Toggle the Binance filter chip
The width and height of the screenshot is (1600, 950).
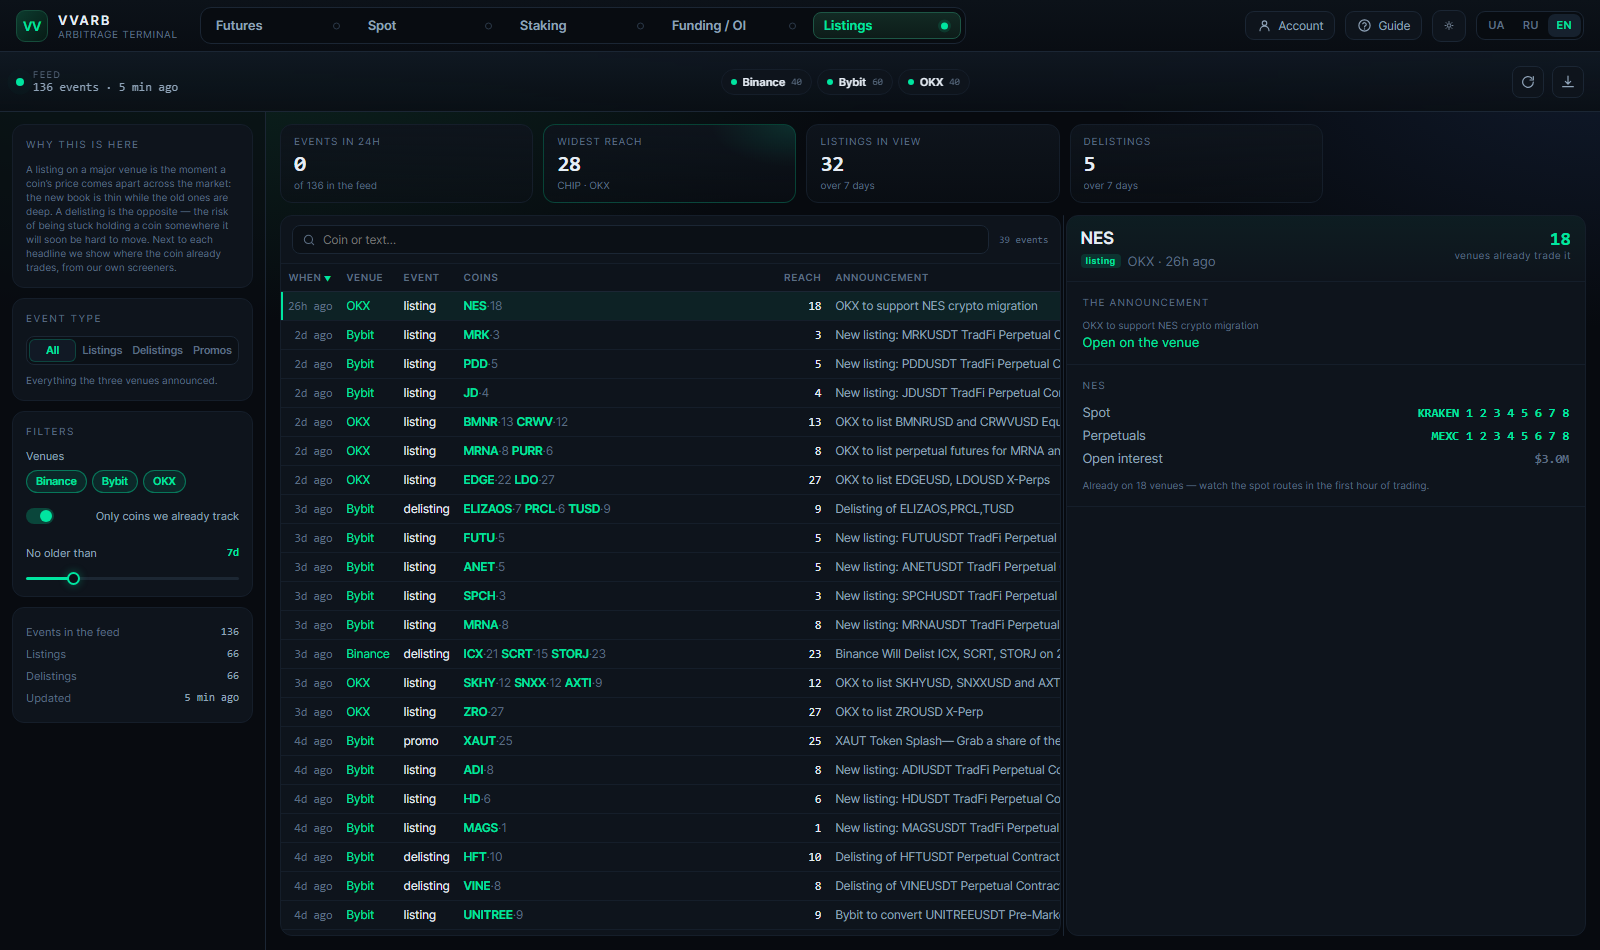click(x=56, y=482)
